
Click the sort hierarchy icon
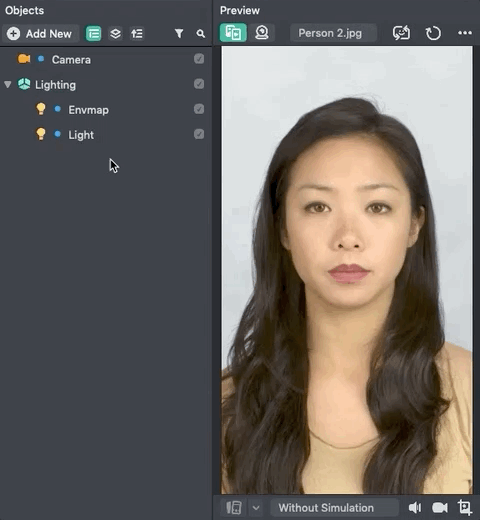[x=137, y=34]
